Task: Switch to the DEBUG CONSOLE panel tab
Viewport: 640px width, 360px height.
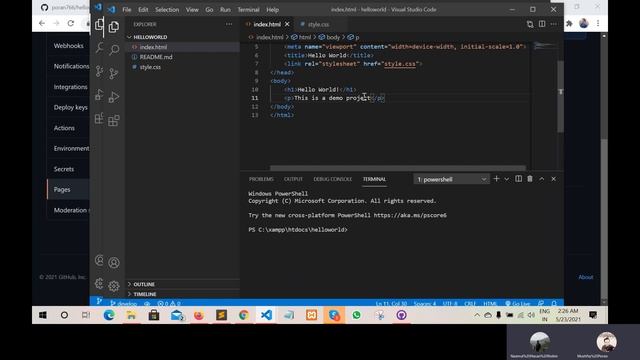Action: point(333,179)
